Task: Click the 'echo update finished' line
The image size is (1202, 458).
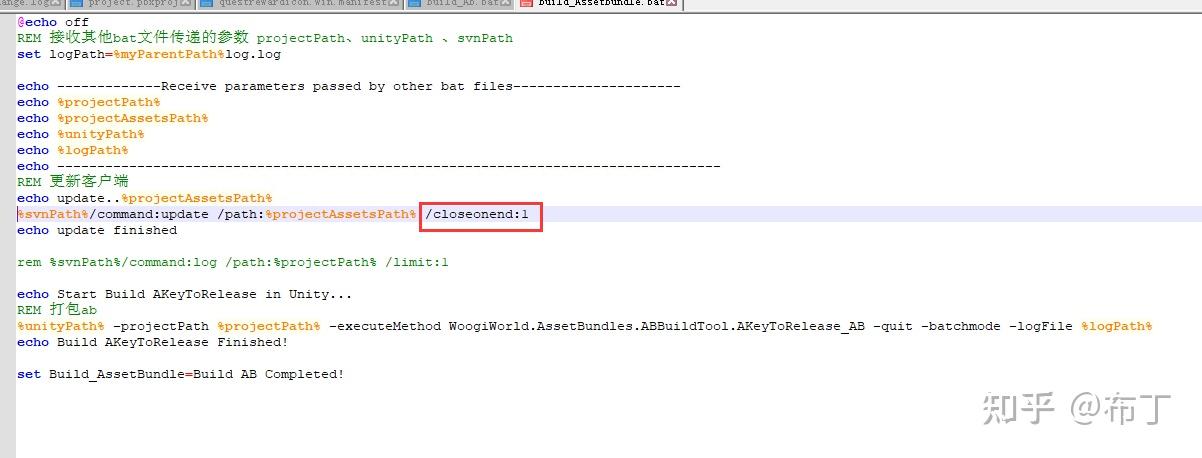Action: [x=97, y=230]
